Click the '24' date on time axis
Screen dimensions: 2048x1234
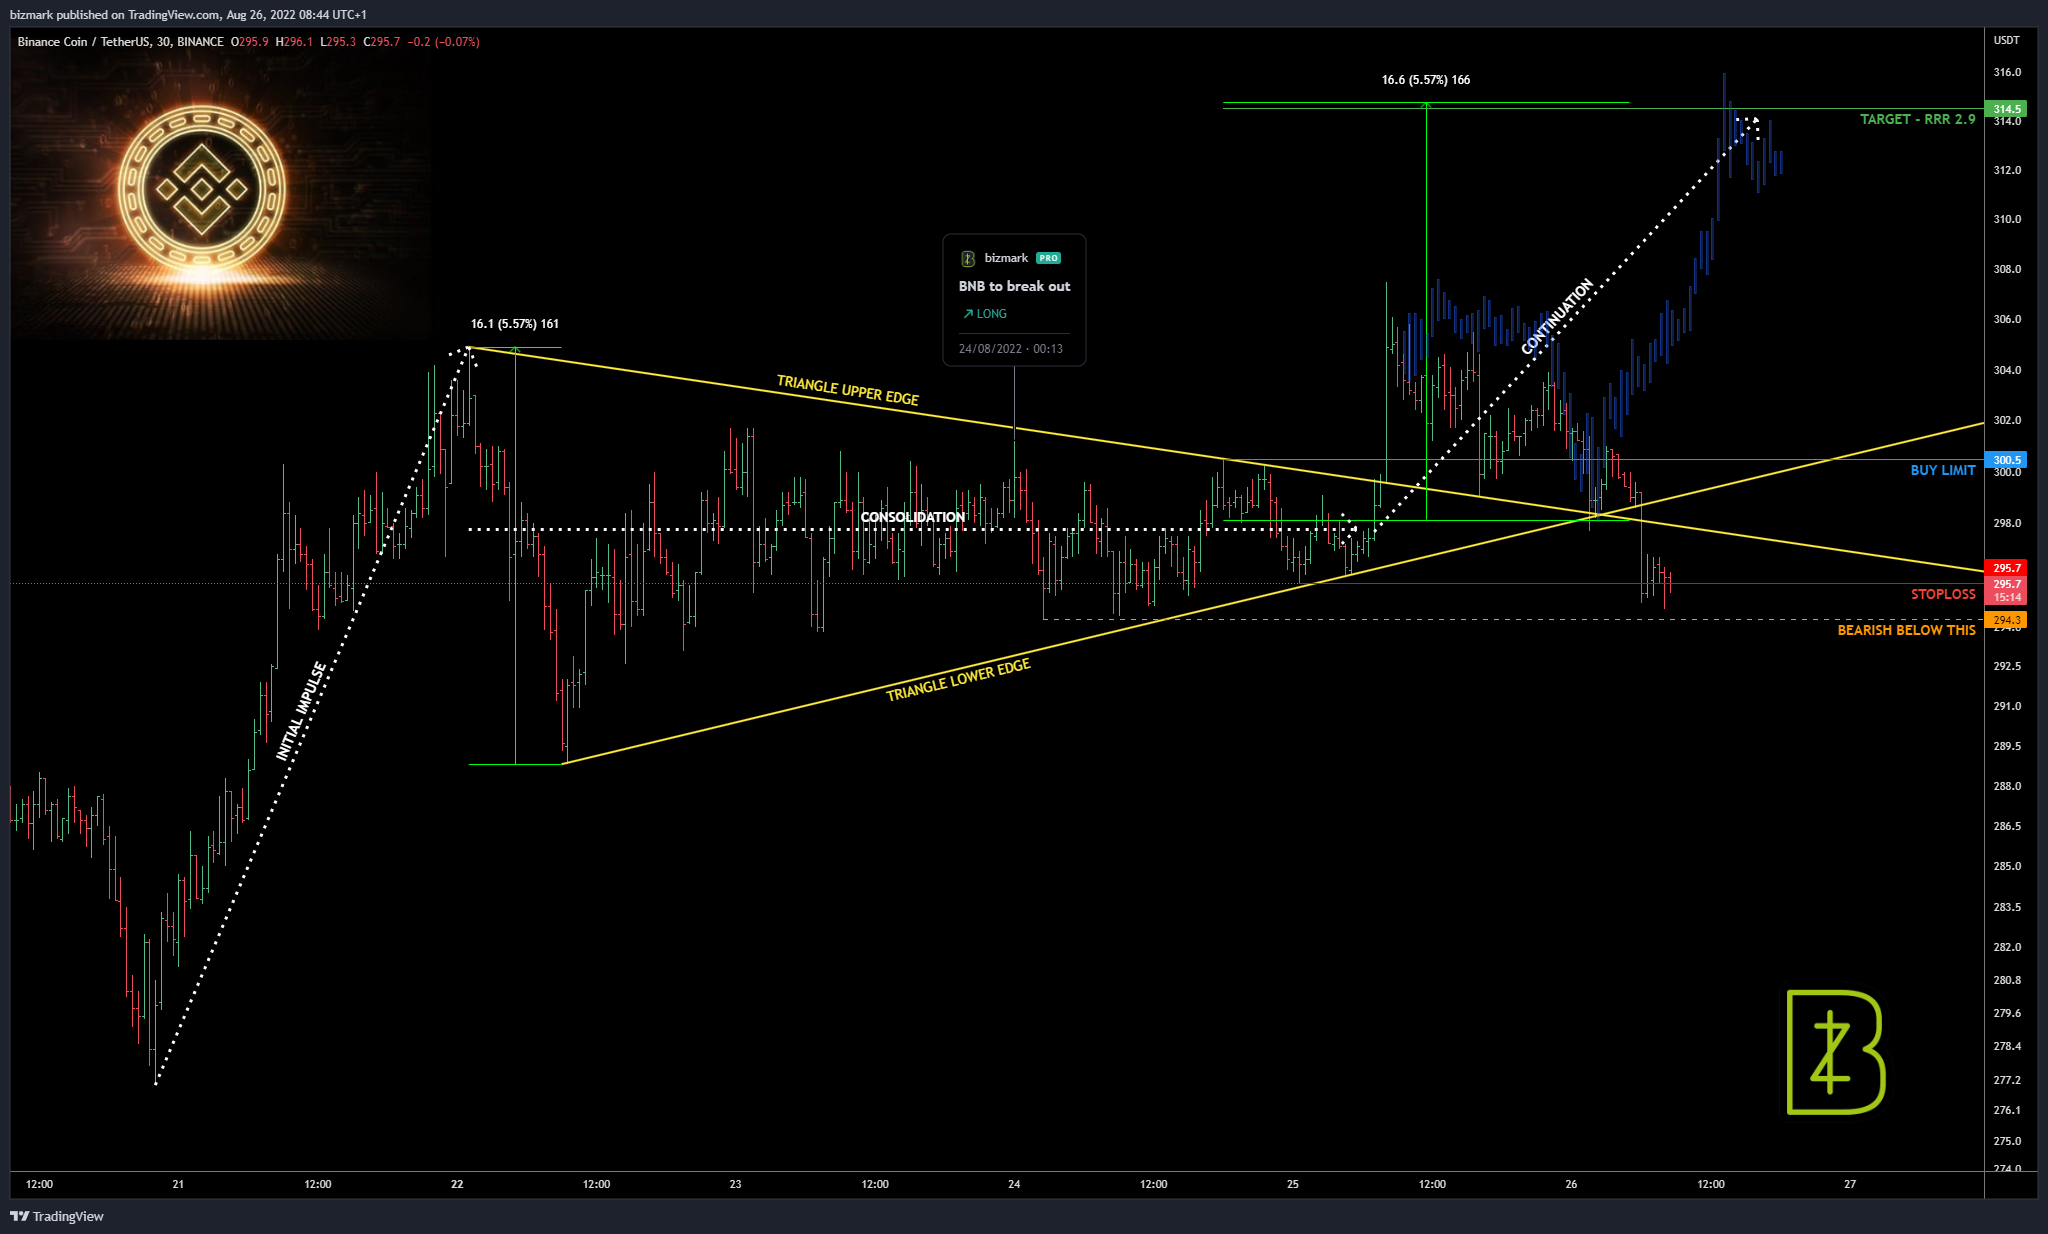click(1014, 1184)
